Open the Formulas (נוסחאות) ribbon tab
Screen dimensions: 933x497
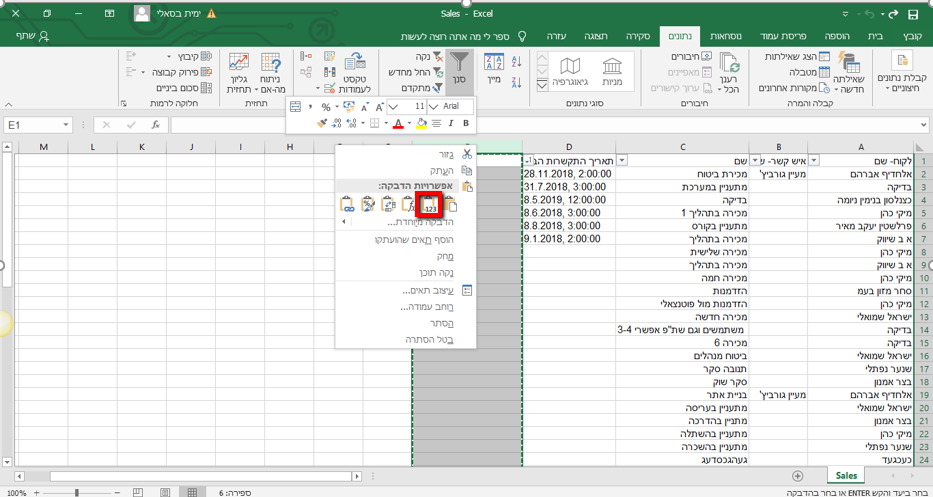726,36
